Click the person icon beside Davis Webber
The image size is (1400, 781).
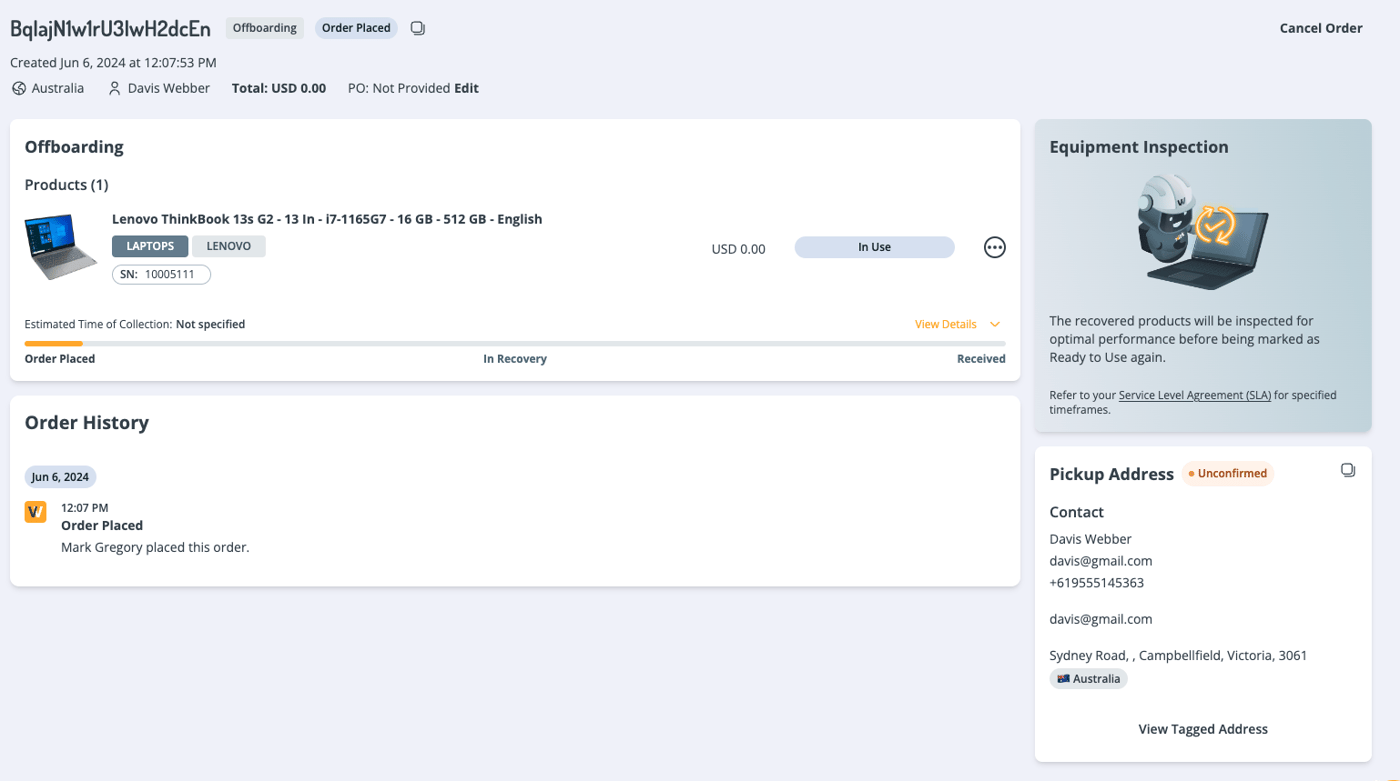click(115, 88)
